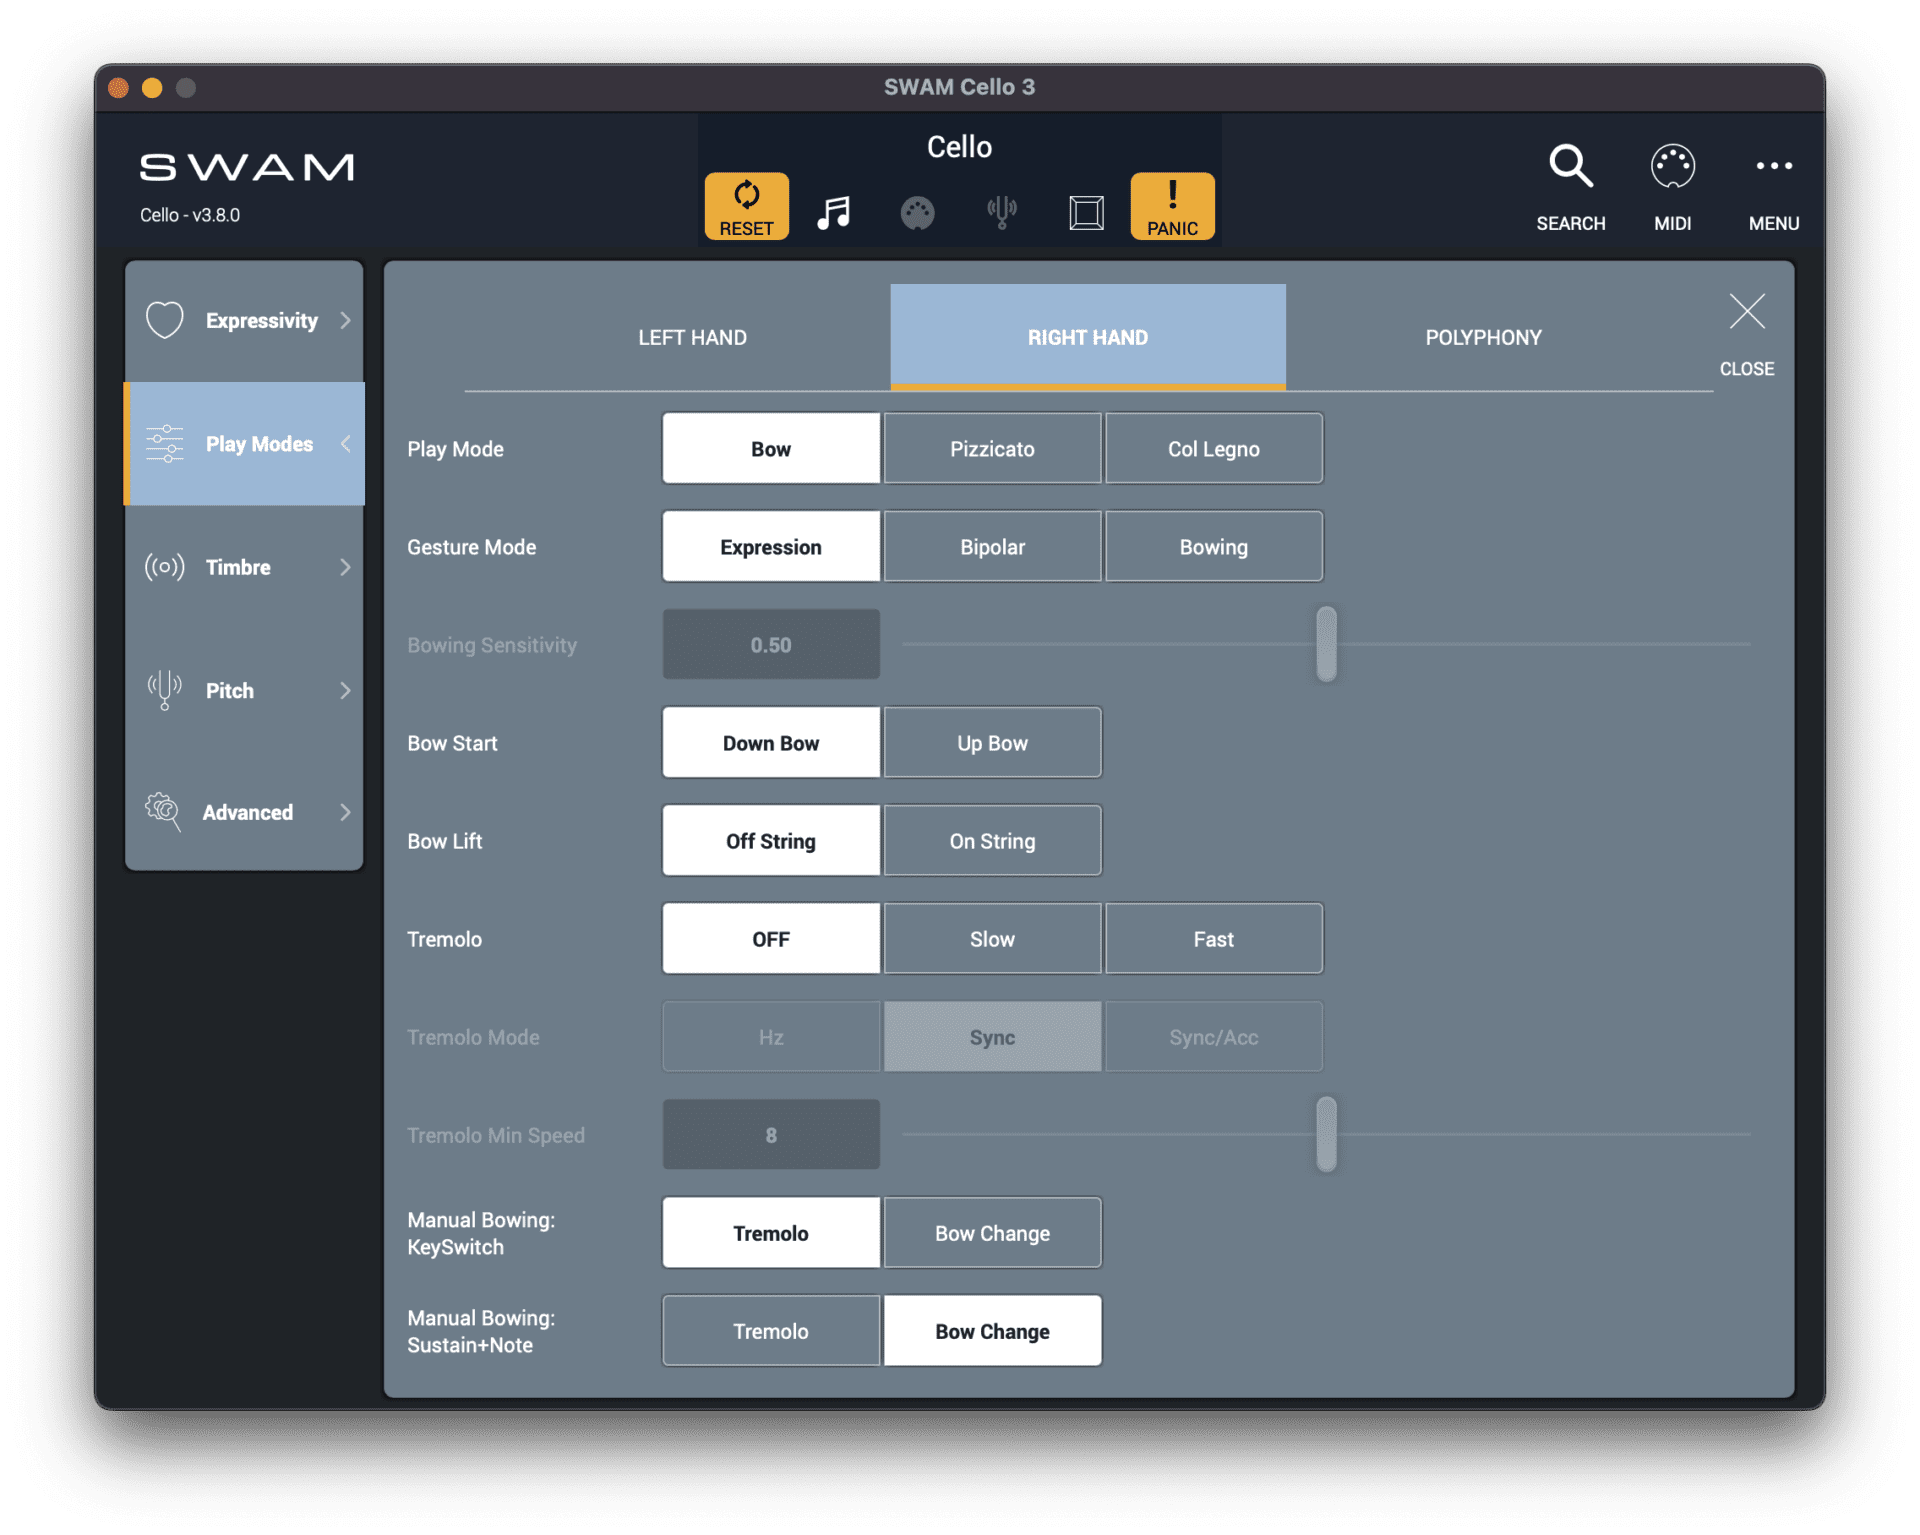Switch to the LEFT HAND tab
The height and width of the screenshot is (1535, 1920).
692,337
